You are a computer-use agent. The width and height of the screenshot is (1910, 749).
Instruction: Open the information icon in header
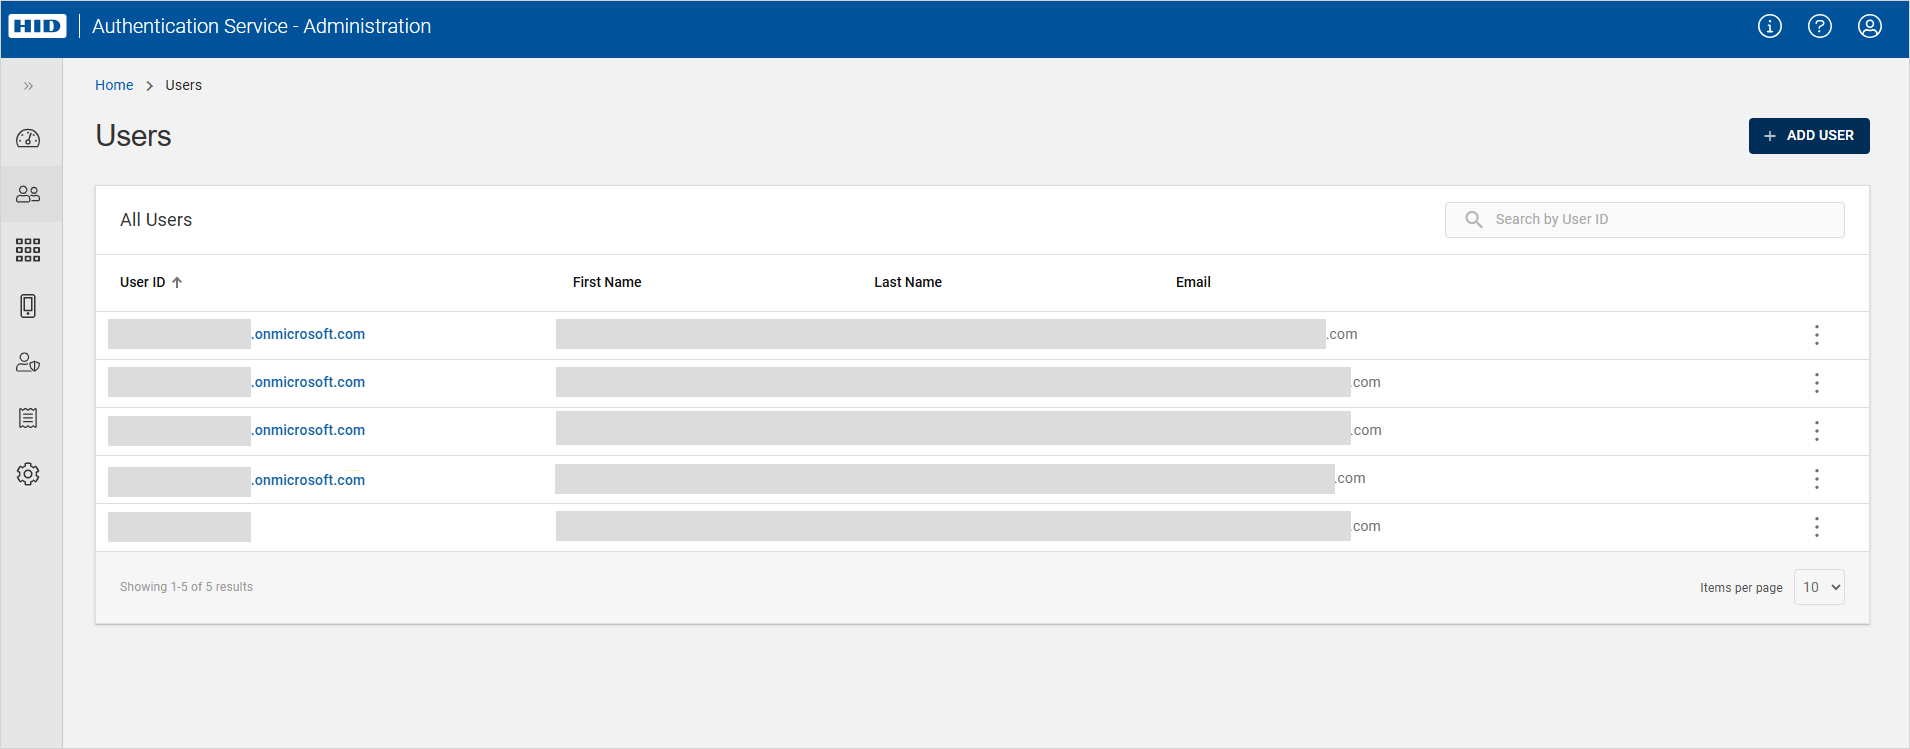pyautogui.click(x=1770, y=26)
